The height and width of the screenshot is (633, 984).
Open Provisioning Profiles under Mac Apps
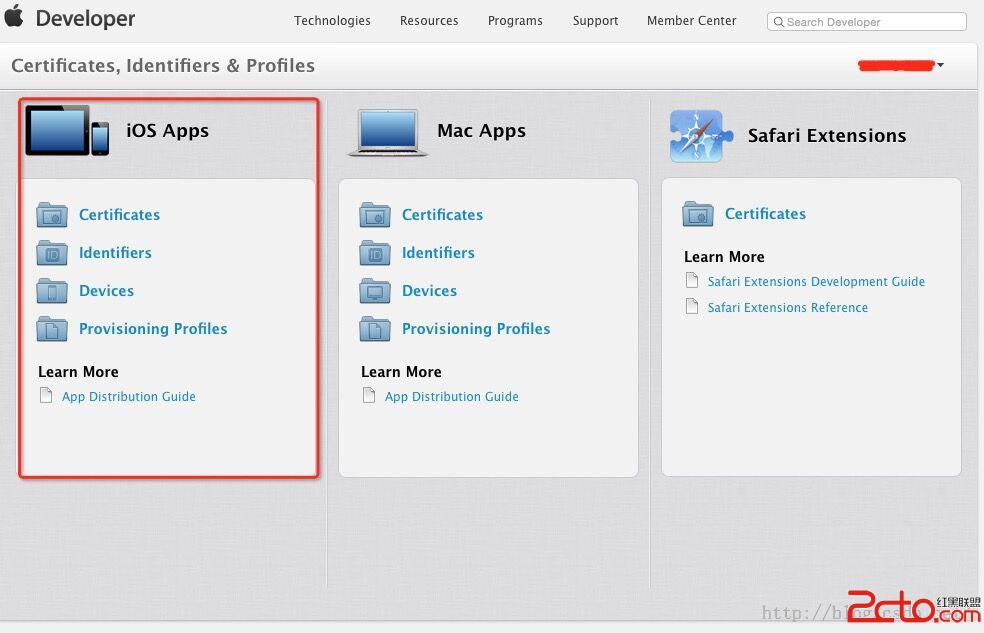pyautogui.click(x=476, y=329)
